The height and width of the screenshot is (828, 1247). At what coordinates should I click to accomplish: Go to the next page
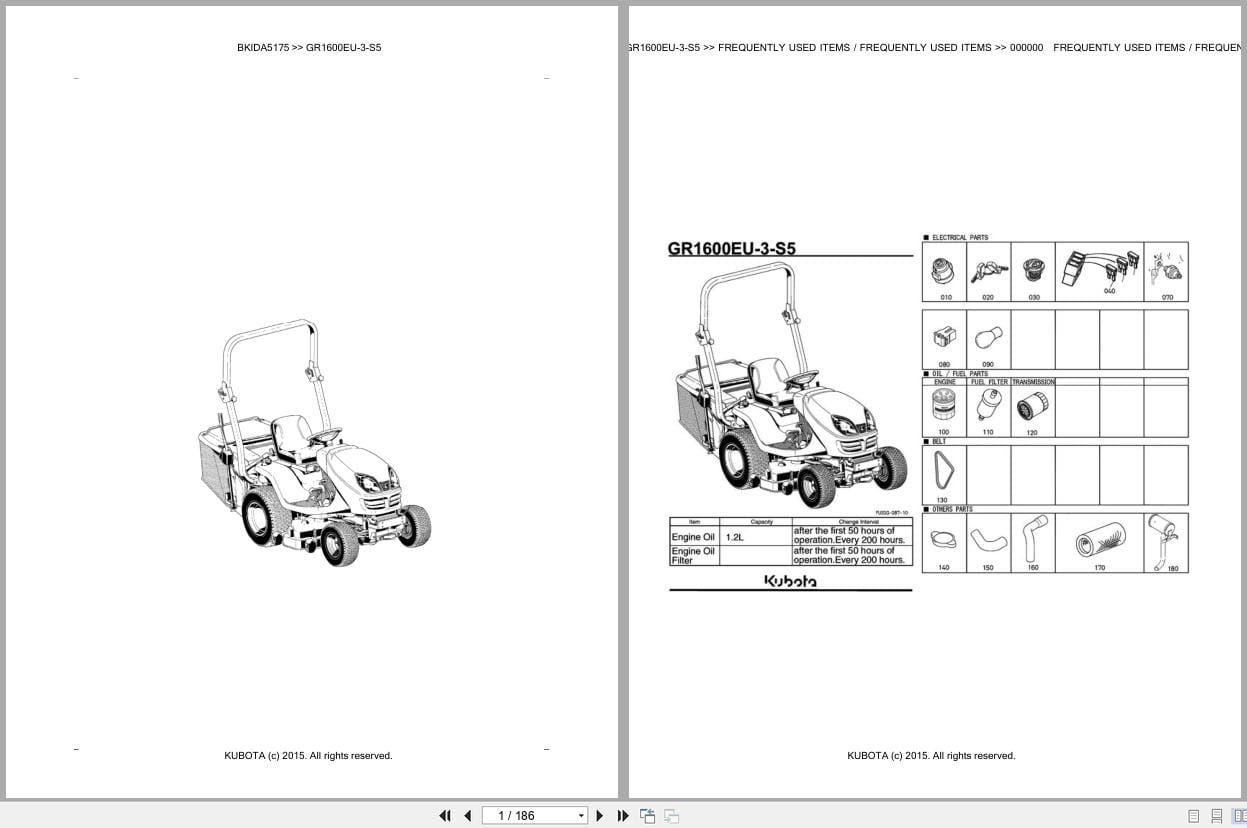pos(600,816)
